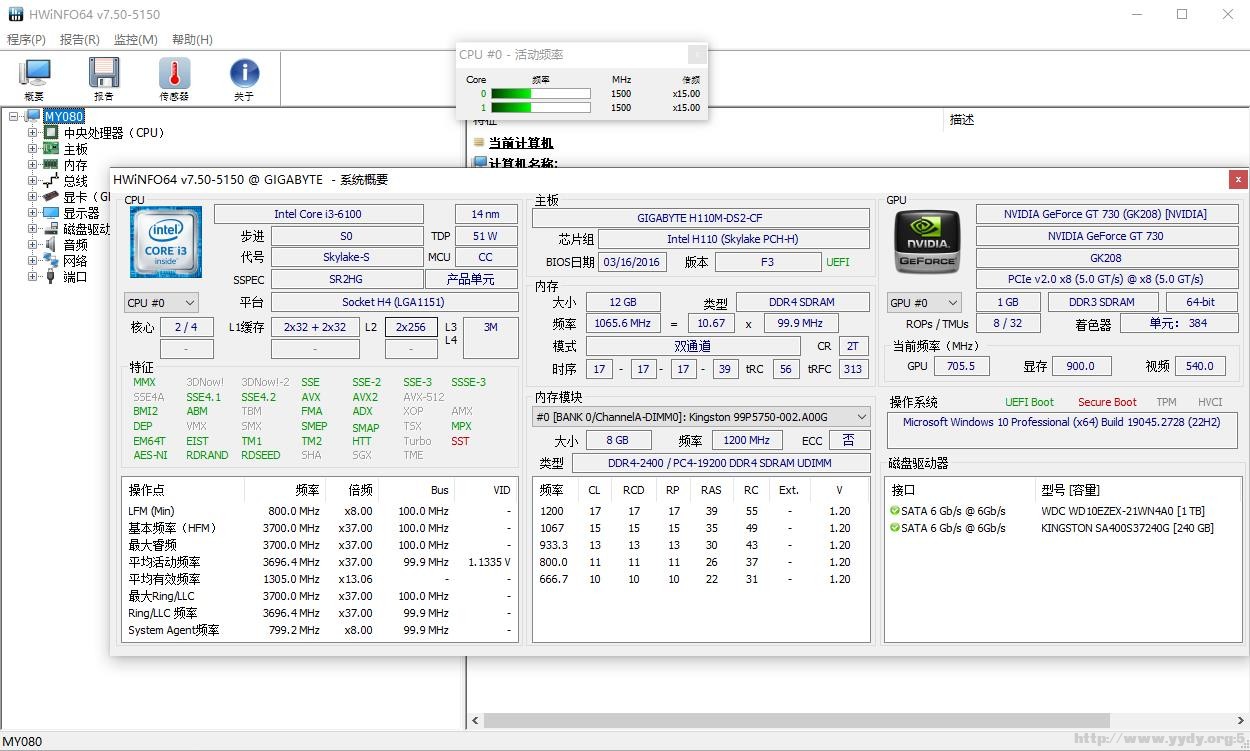Click the 报告 report floppy disk icon
The image size is (1250, 751).
pos(104,74)
